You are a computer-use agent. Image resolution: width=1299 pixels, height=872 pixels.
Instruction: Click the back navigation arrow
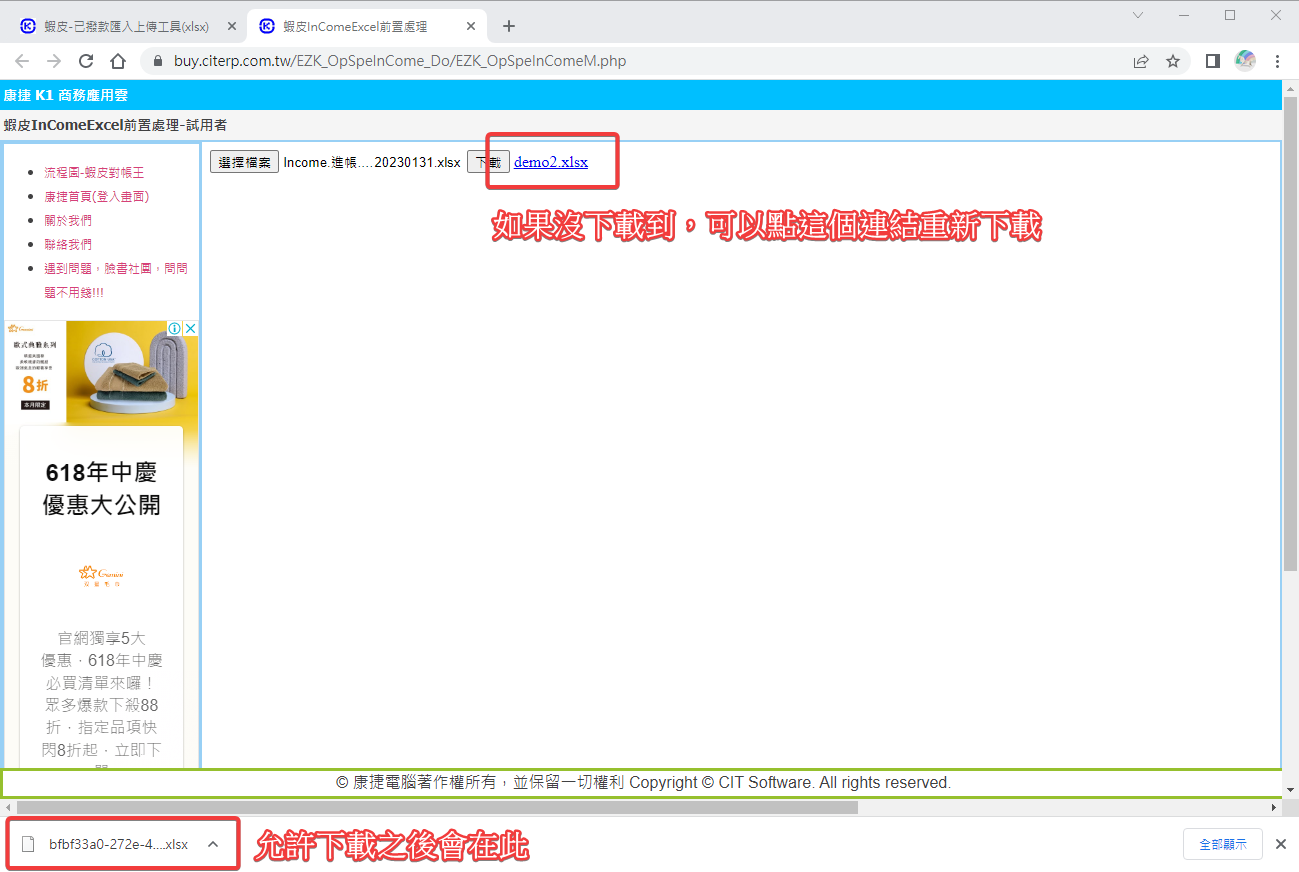pyautogui.click(x=22, y=61)
